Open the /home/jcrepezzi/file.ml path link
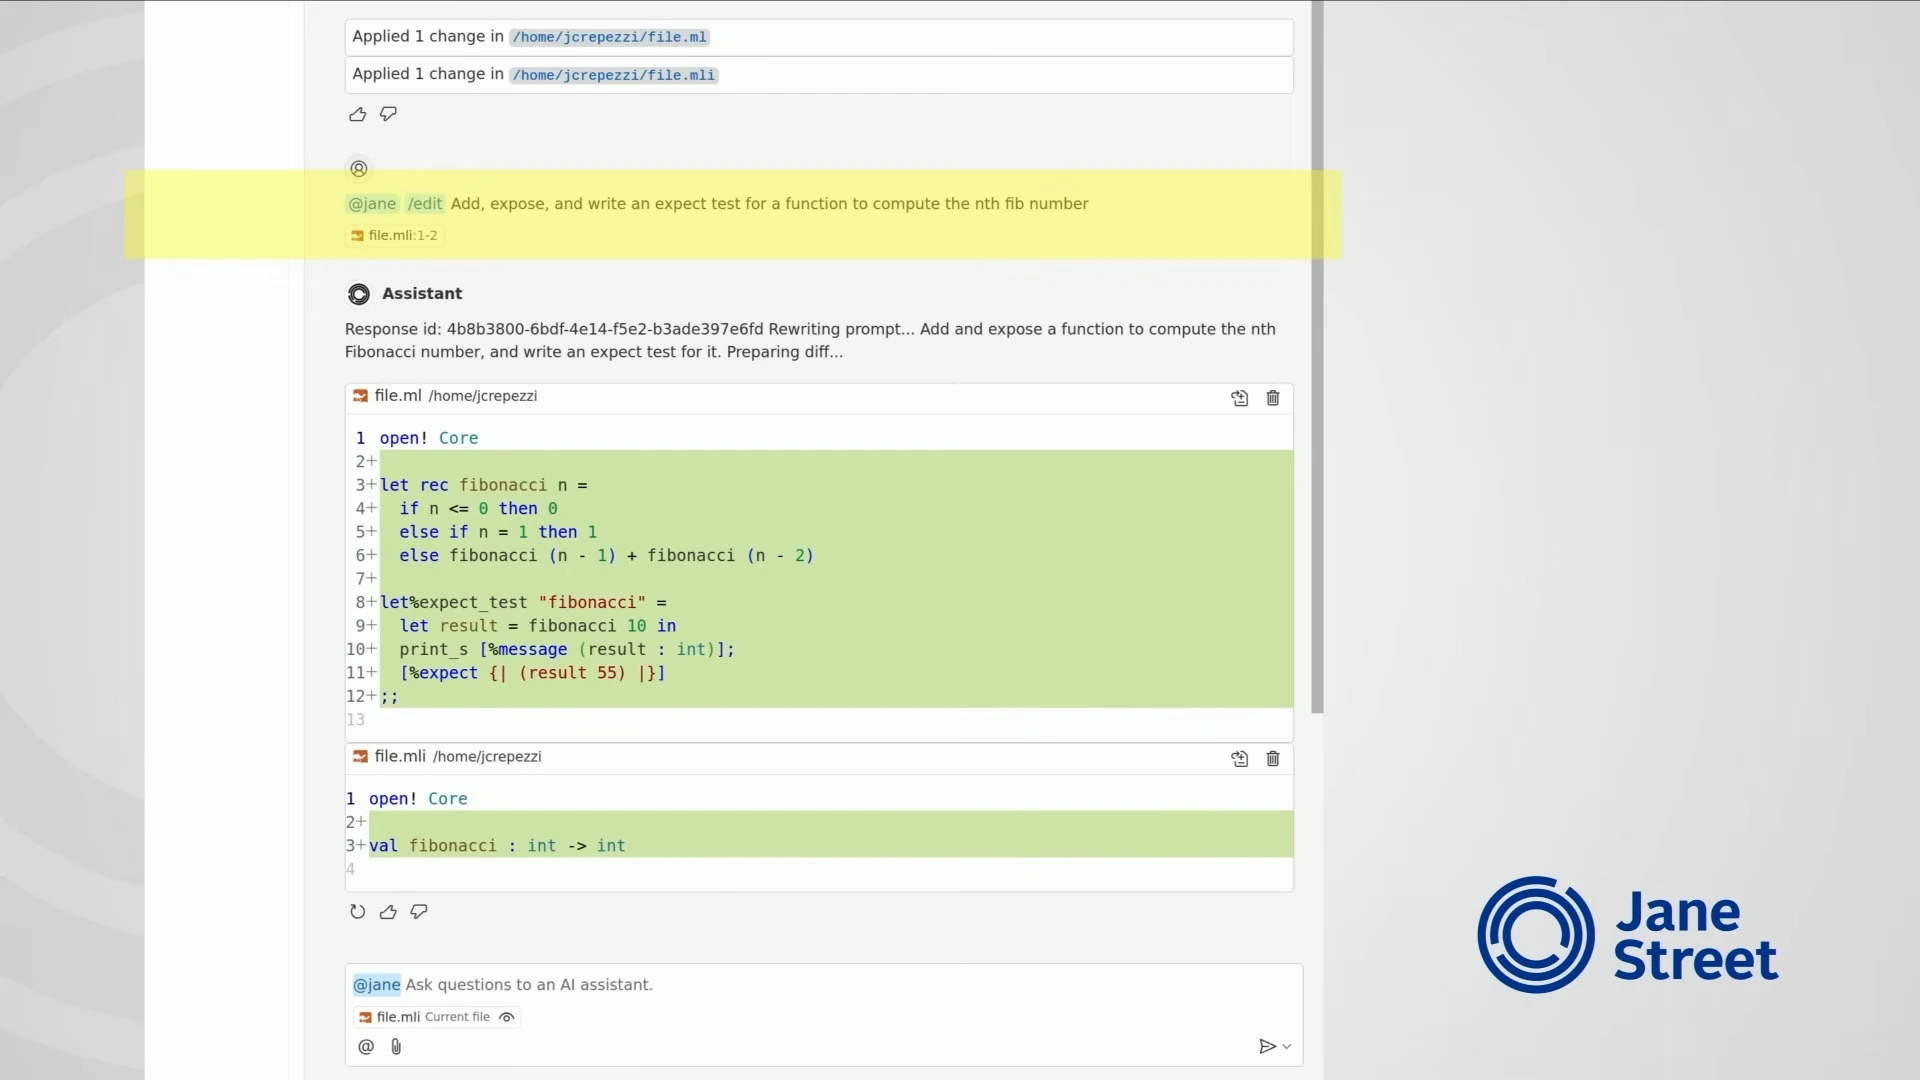This screenshot has height=1080, width=1920. 609,37
